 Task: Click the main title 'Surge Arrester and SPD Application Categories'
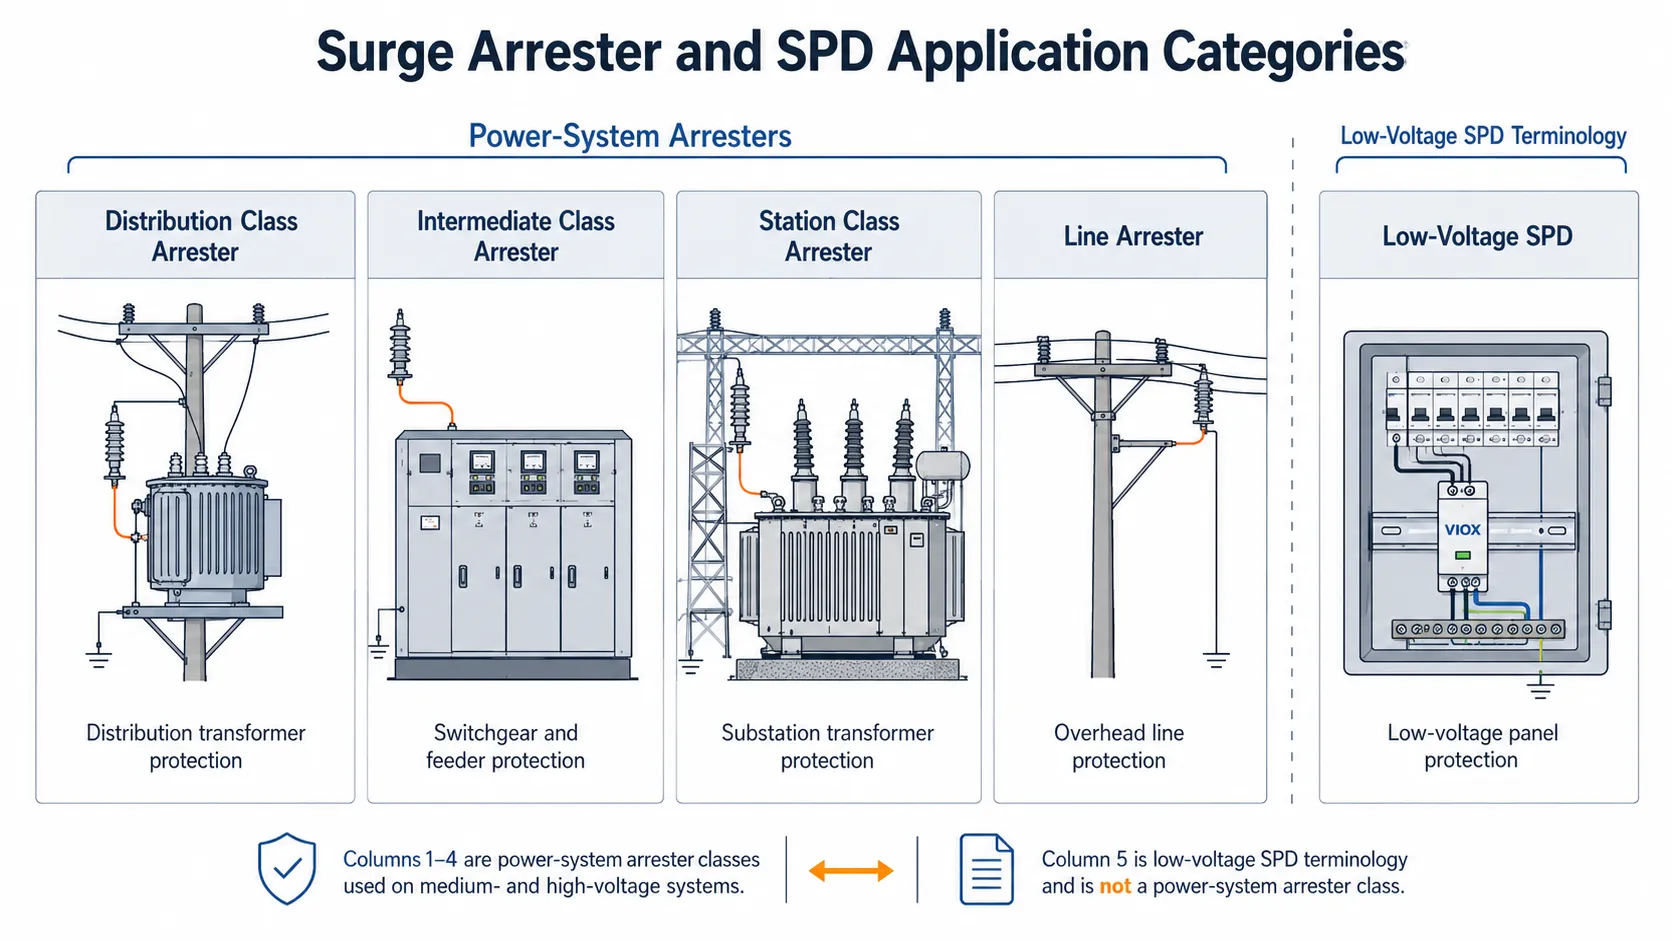coord(861,52)
